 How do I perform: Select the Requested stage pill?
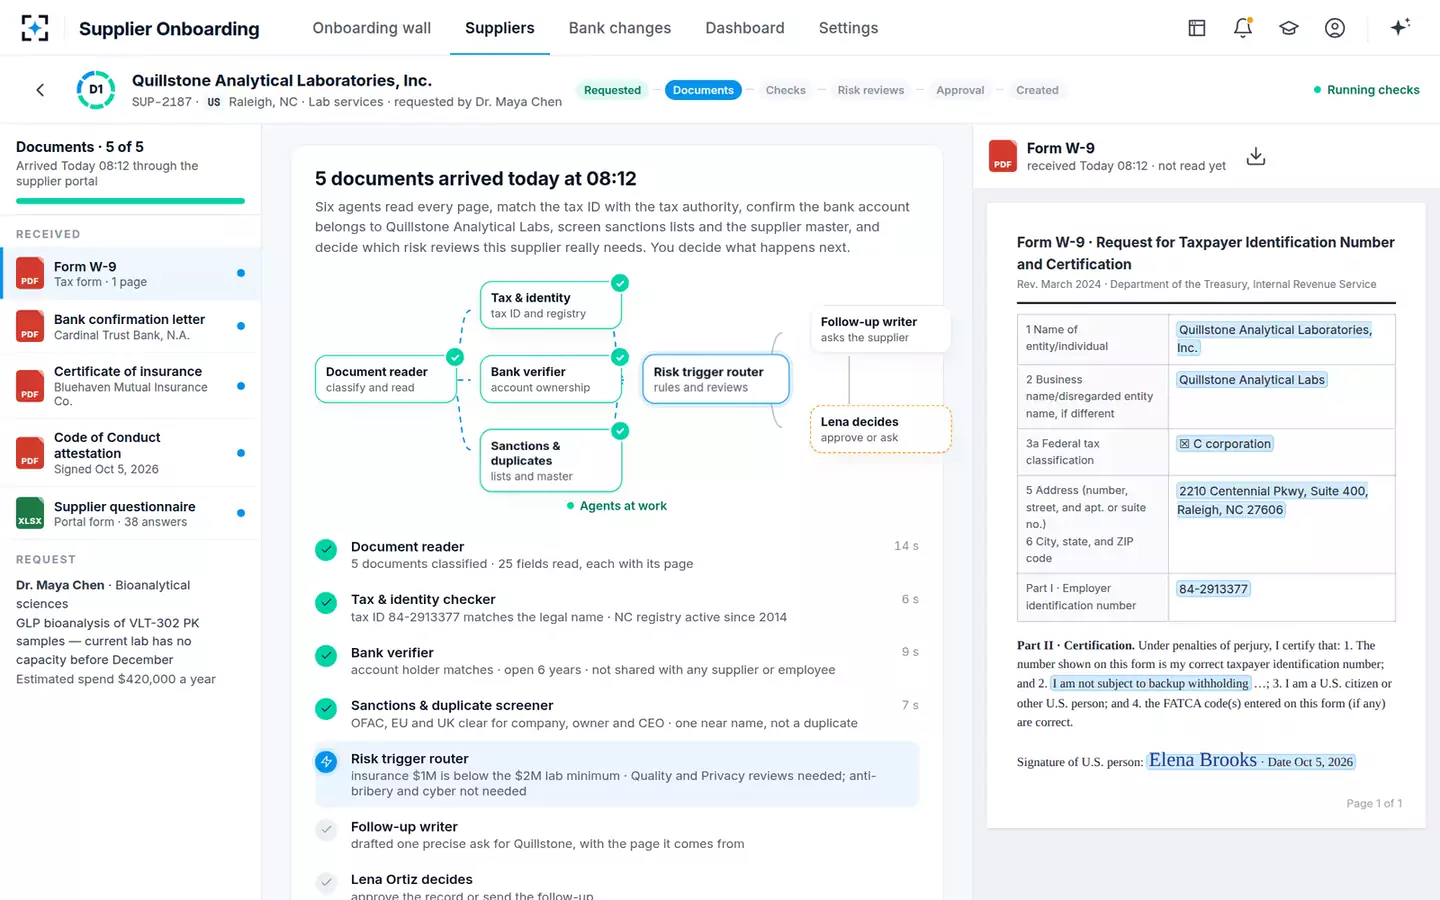click(x=612, y=90)
